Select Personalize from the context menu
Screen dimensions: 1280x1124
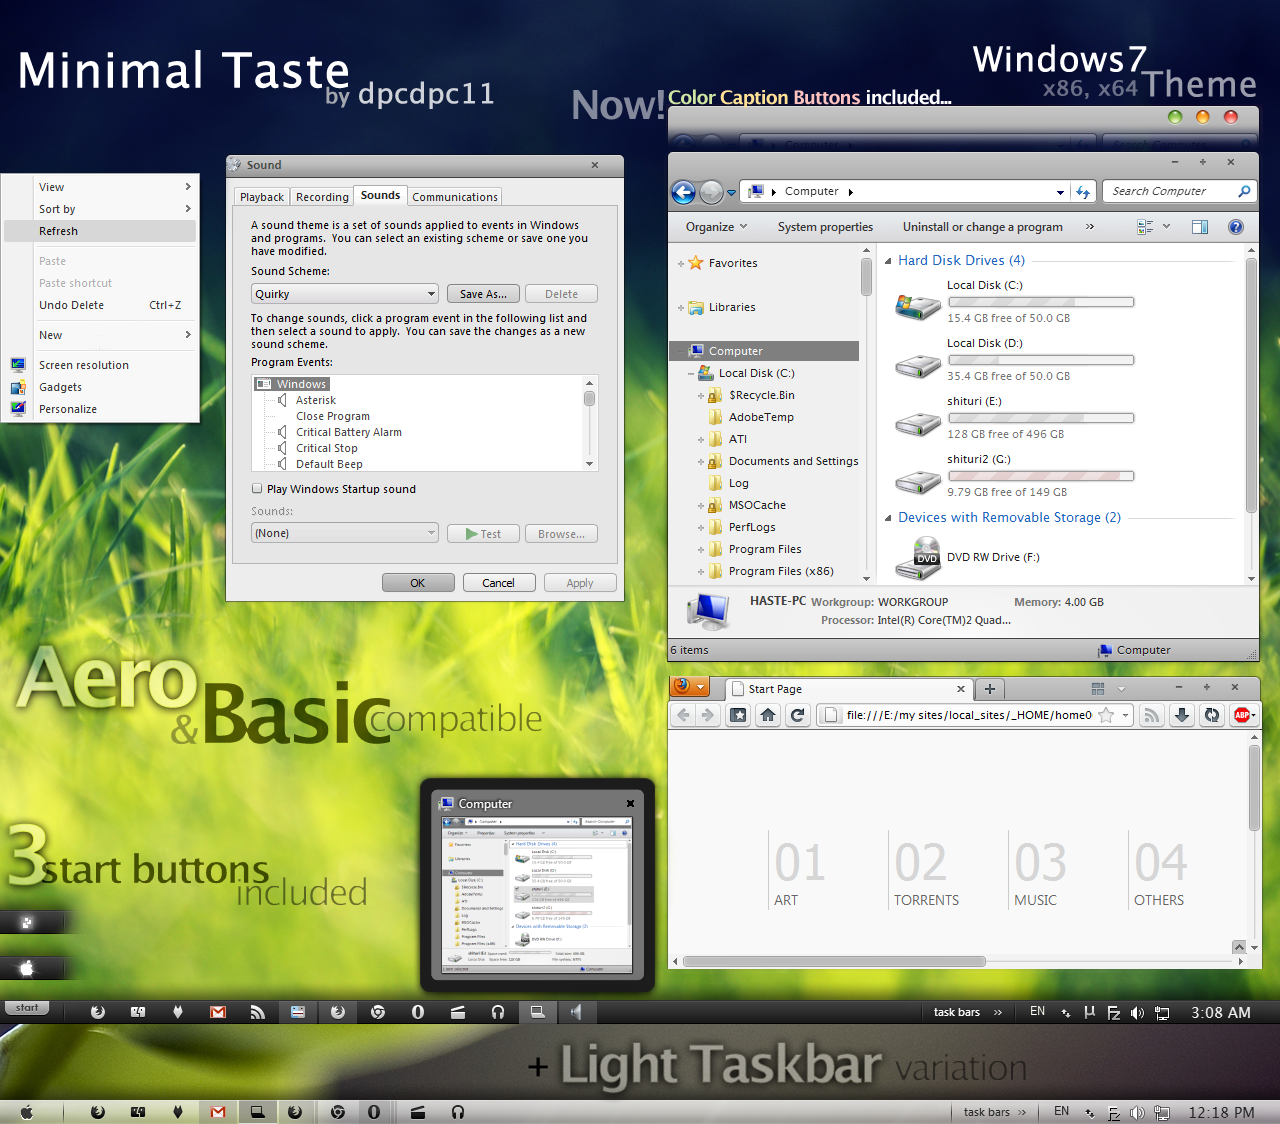click(100, 409)
